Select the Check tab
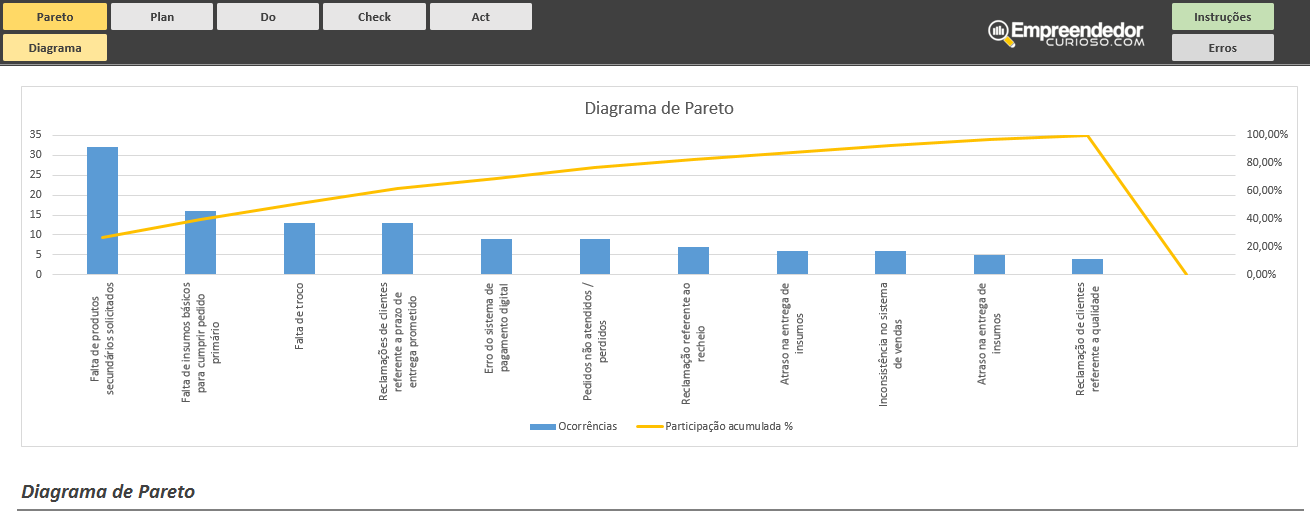The height and width of the screenshot is (520, 1310). (374, 17)
